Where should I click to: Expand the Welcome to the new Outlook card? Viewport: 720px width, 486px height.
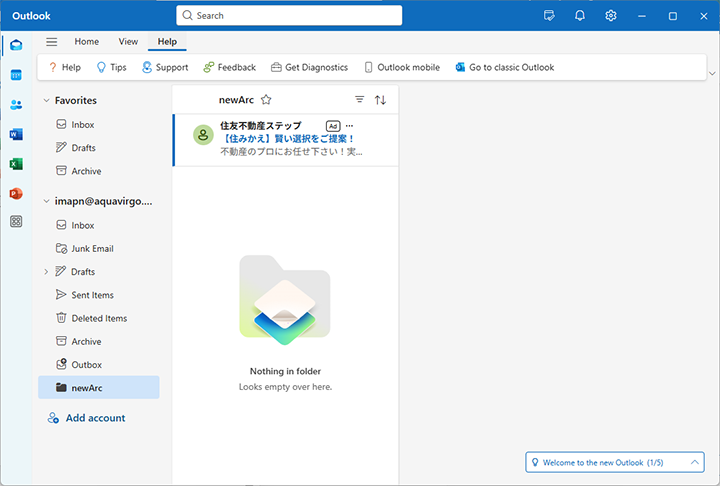(x=695, y=462)
